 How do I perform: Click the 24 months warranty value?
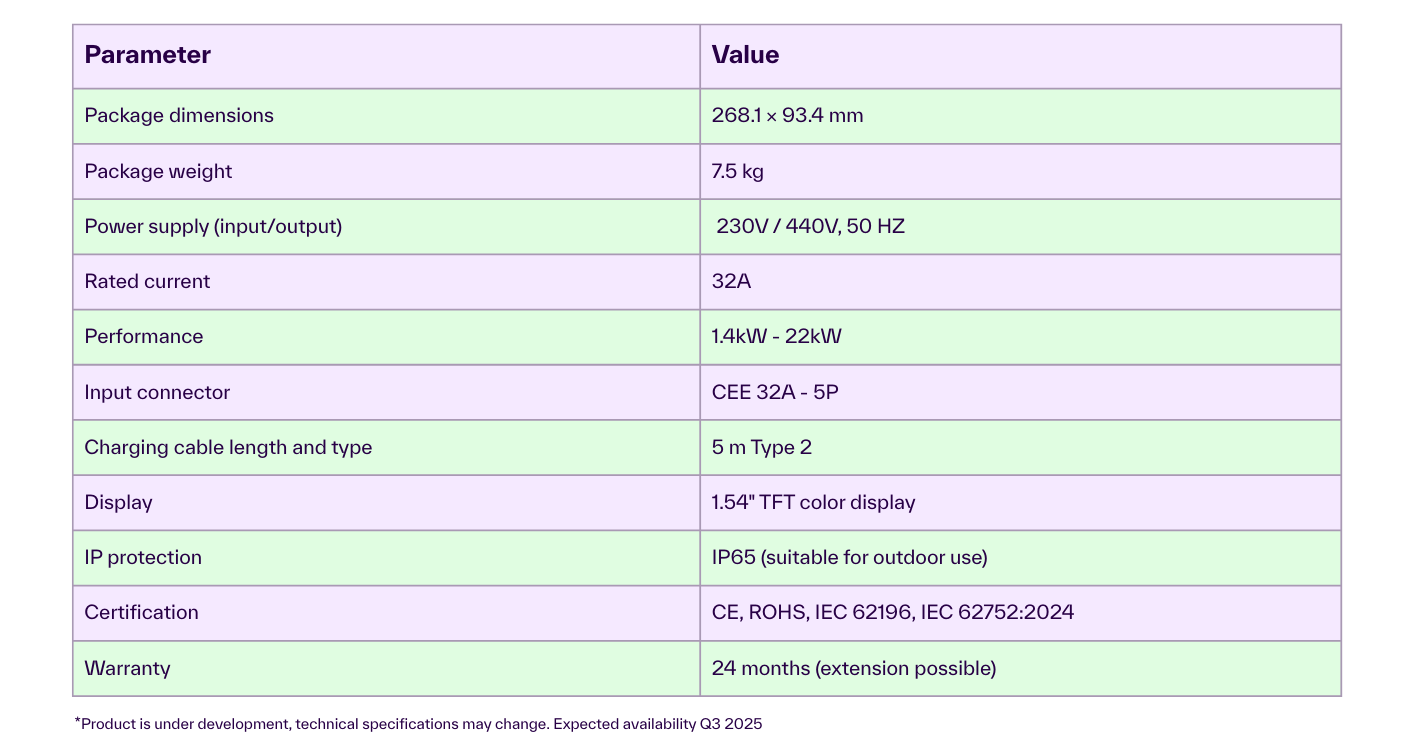click(853, 669)
